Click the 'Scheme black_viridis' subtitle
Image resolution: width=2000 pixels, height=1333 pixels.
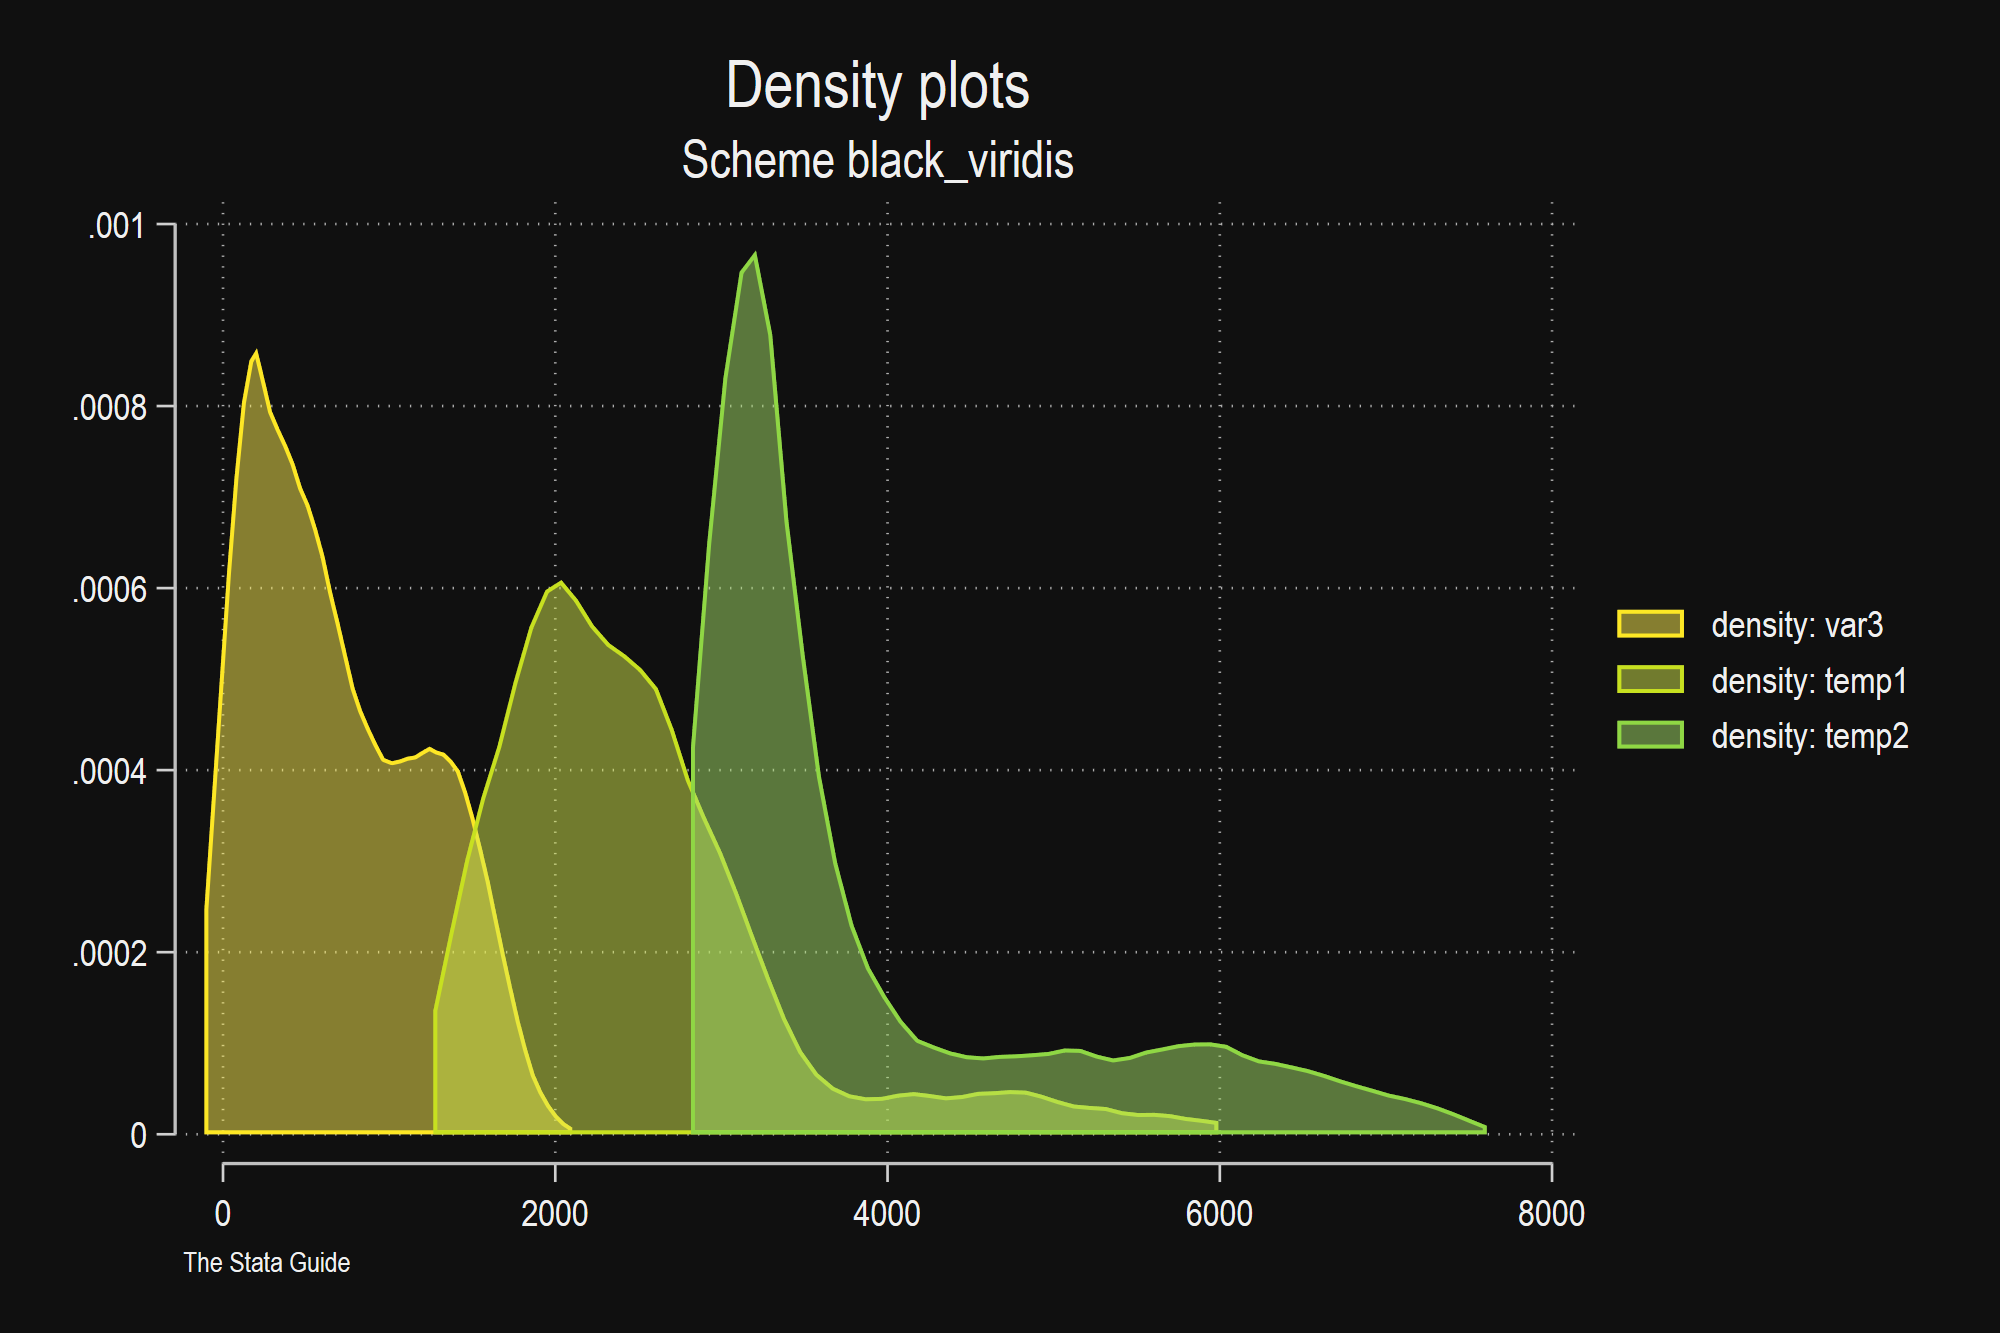click(877, 160)
